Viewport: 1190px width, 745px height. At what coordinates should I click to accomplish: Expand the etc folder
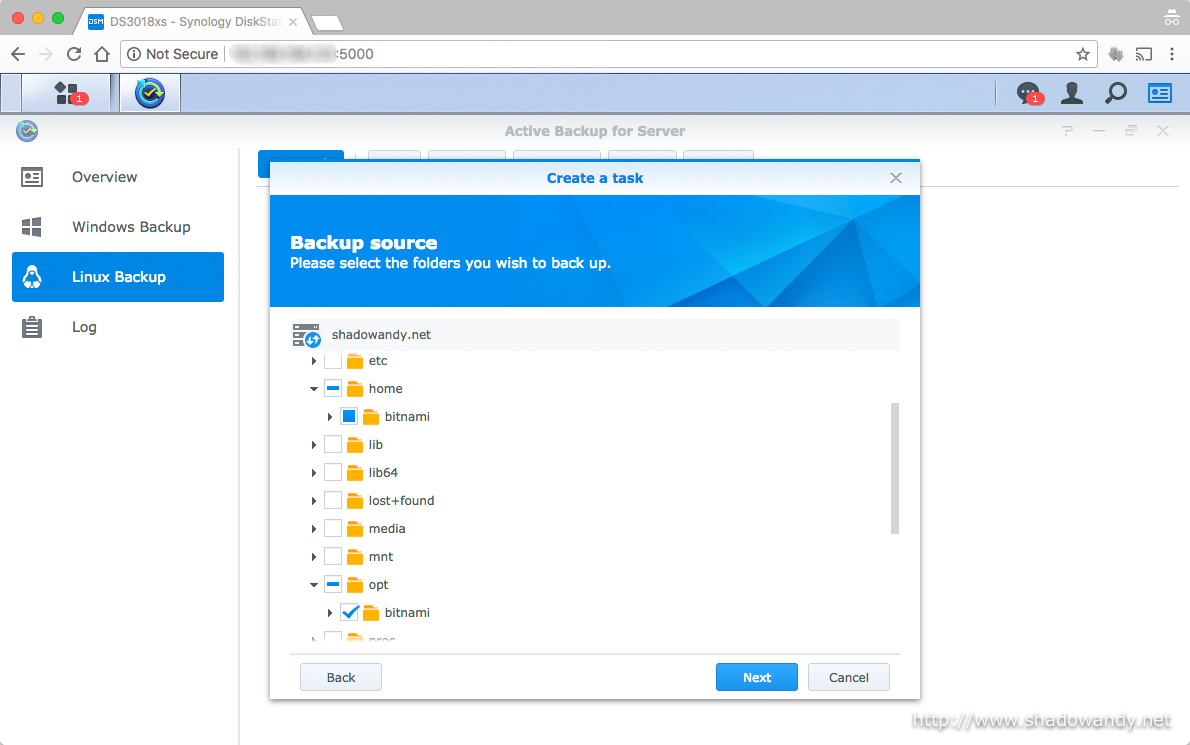pyautogui.click(x=313, y=361)
